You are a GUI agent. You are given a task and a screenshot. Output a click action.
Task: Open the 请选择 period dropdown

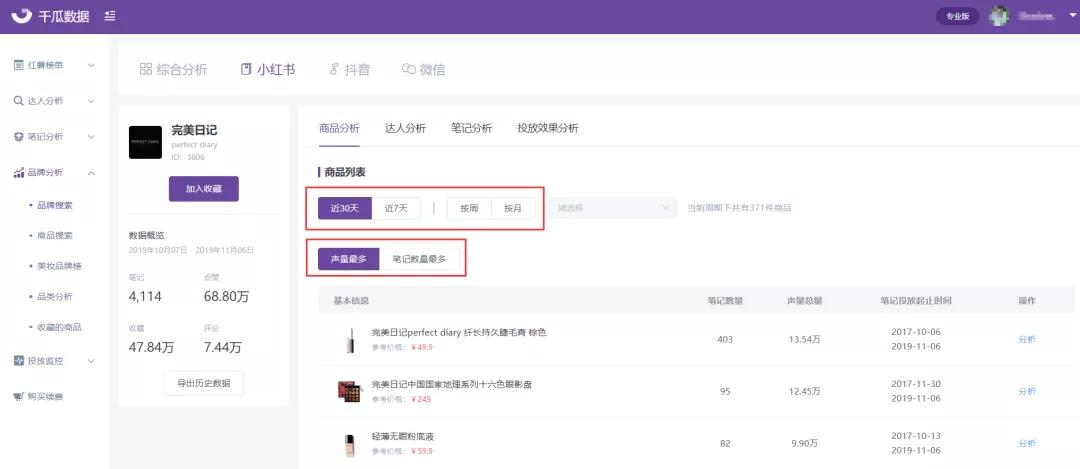pos(612,207)
